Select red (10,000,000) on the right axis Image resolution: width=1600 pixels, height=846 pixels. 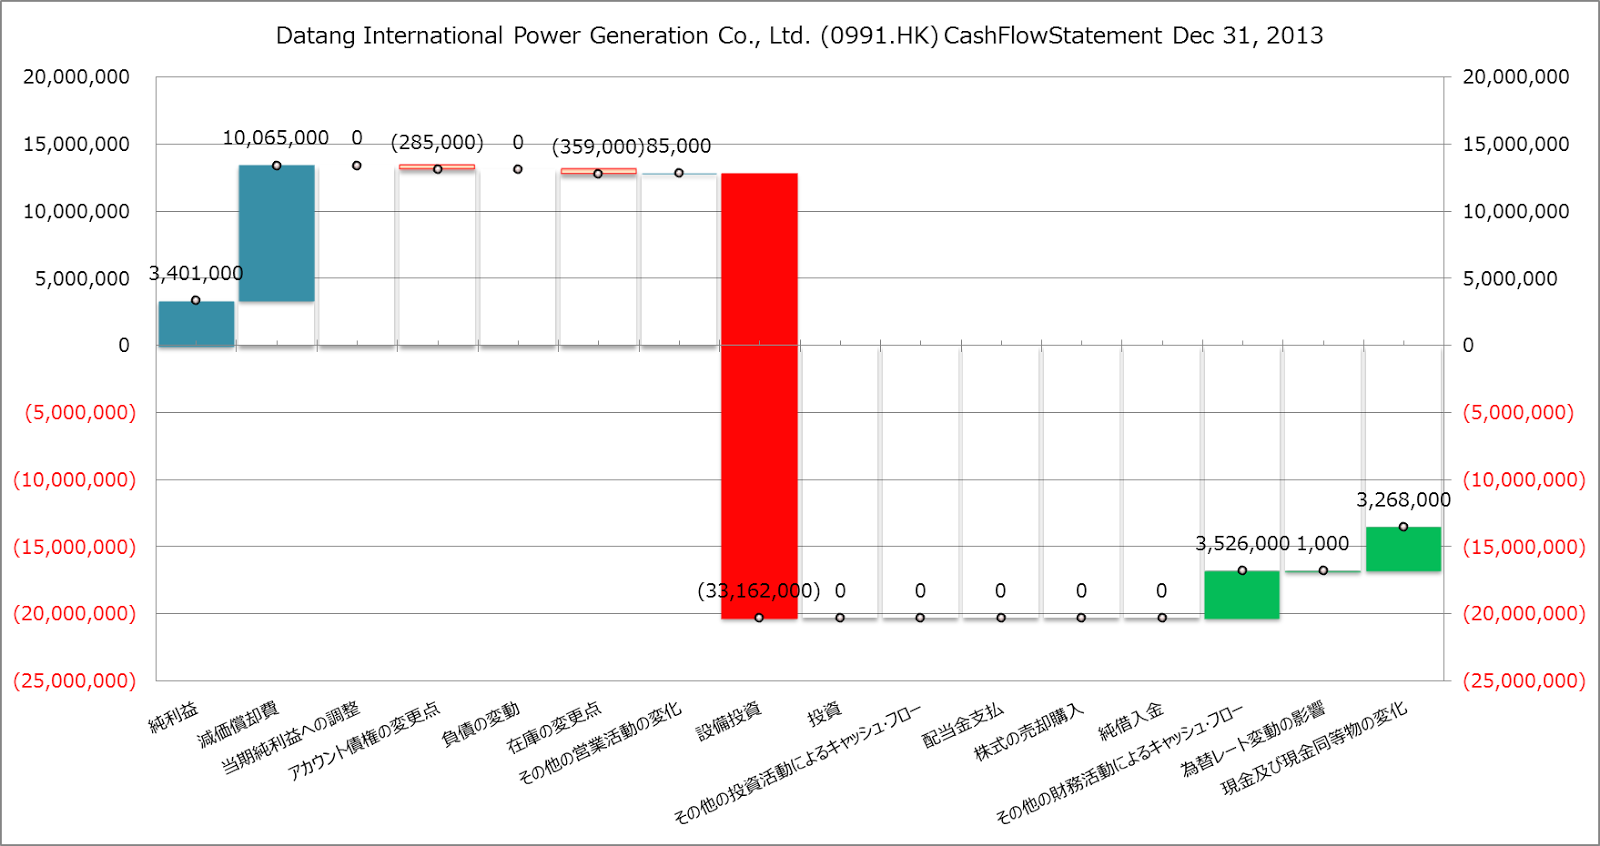(x=1524, y=479)
